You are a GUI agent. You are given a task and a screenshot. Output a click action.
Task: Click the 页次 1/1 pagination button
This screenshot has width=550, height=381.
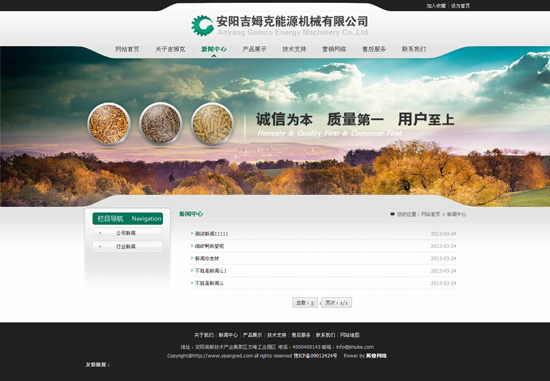pos(337,303)
